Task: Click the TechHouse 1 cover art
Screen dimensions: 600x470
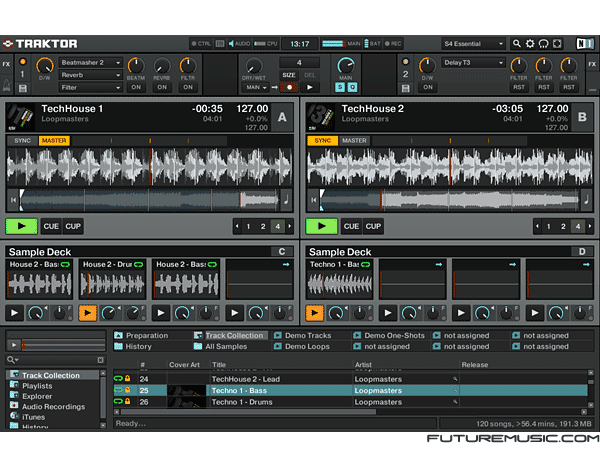Action: [21, 117]
